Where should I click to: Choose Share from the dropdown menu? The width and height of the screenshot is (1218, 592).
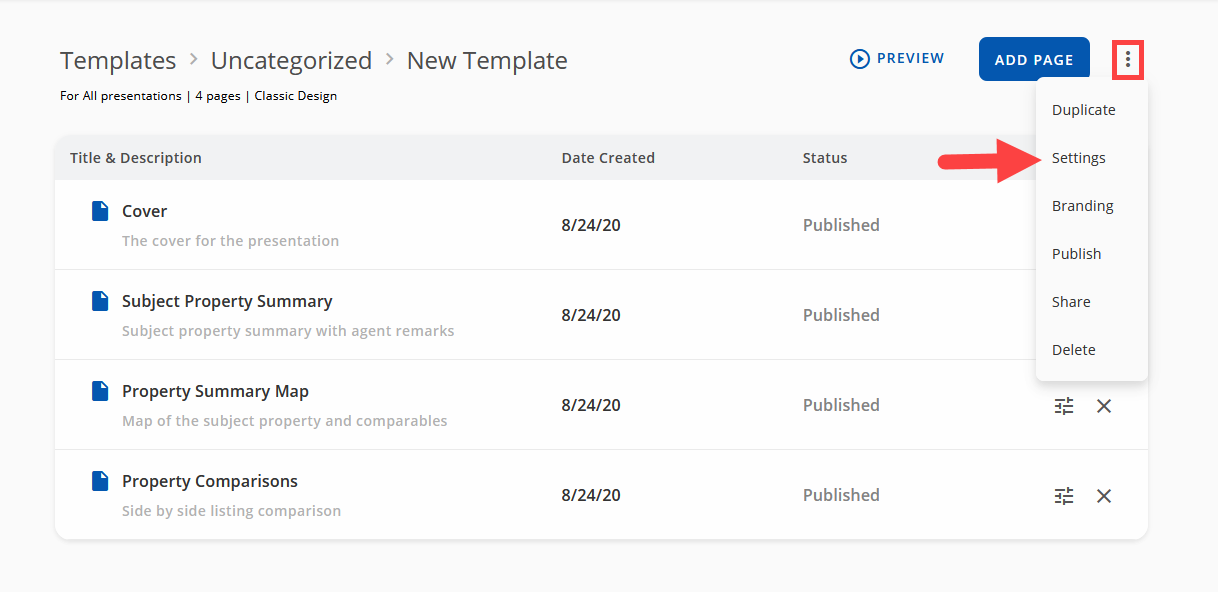(x=1071, y=302)
